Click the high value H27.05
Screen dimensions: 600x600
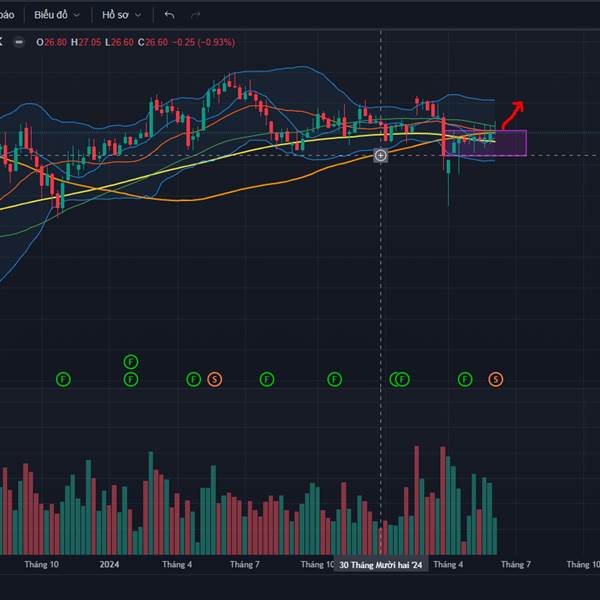[x=86, y=42]
